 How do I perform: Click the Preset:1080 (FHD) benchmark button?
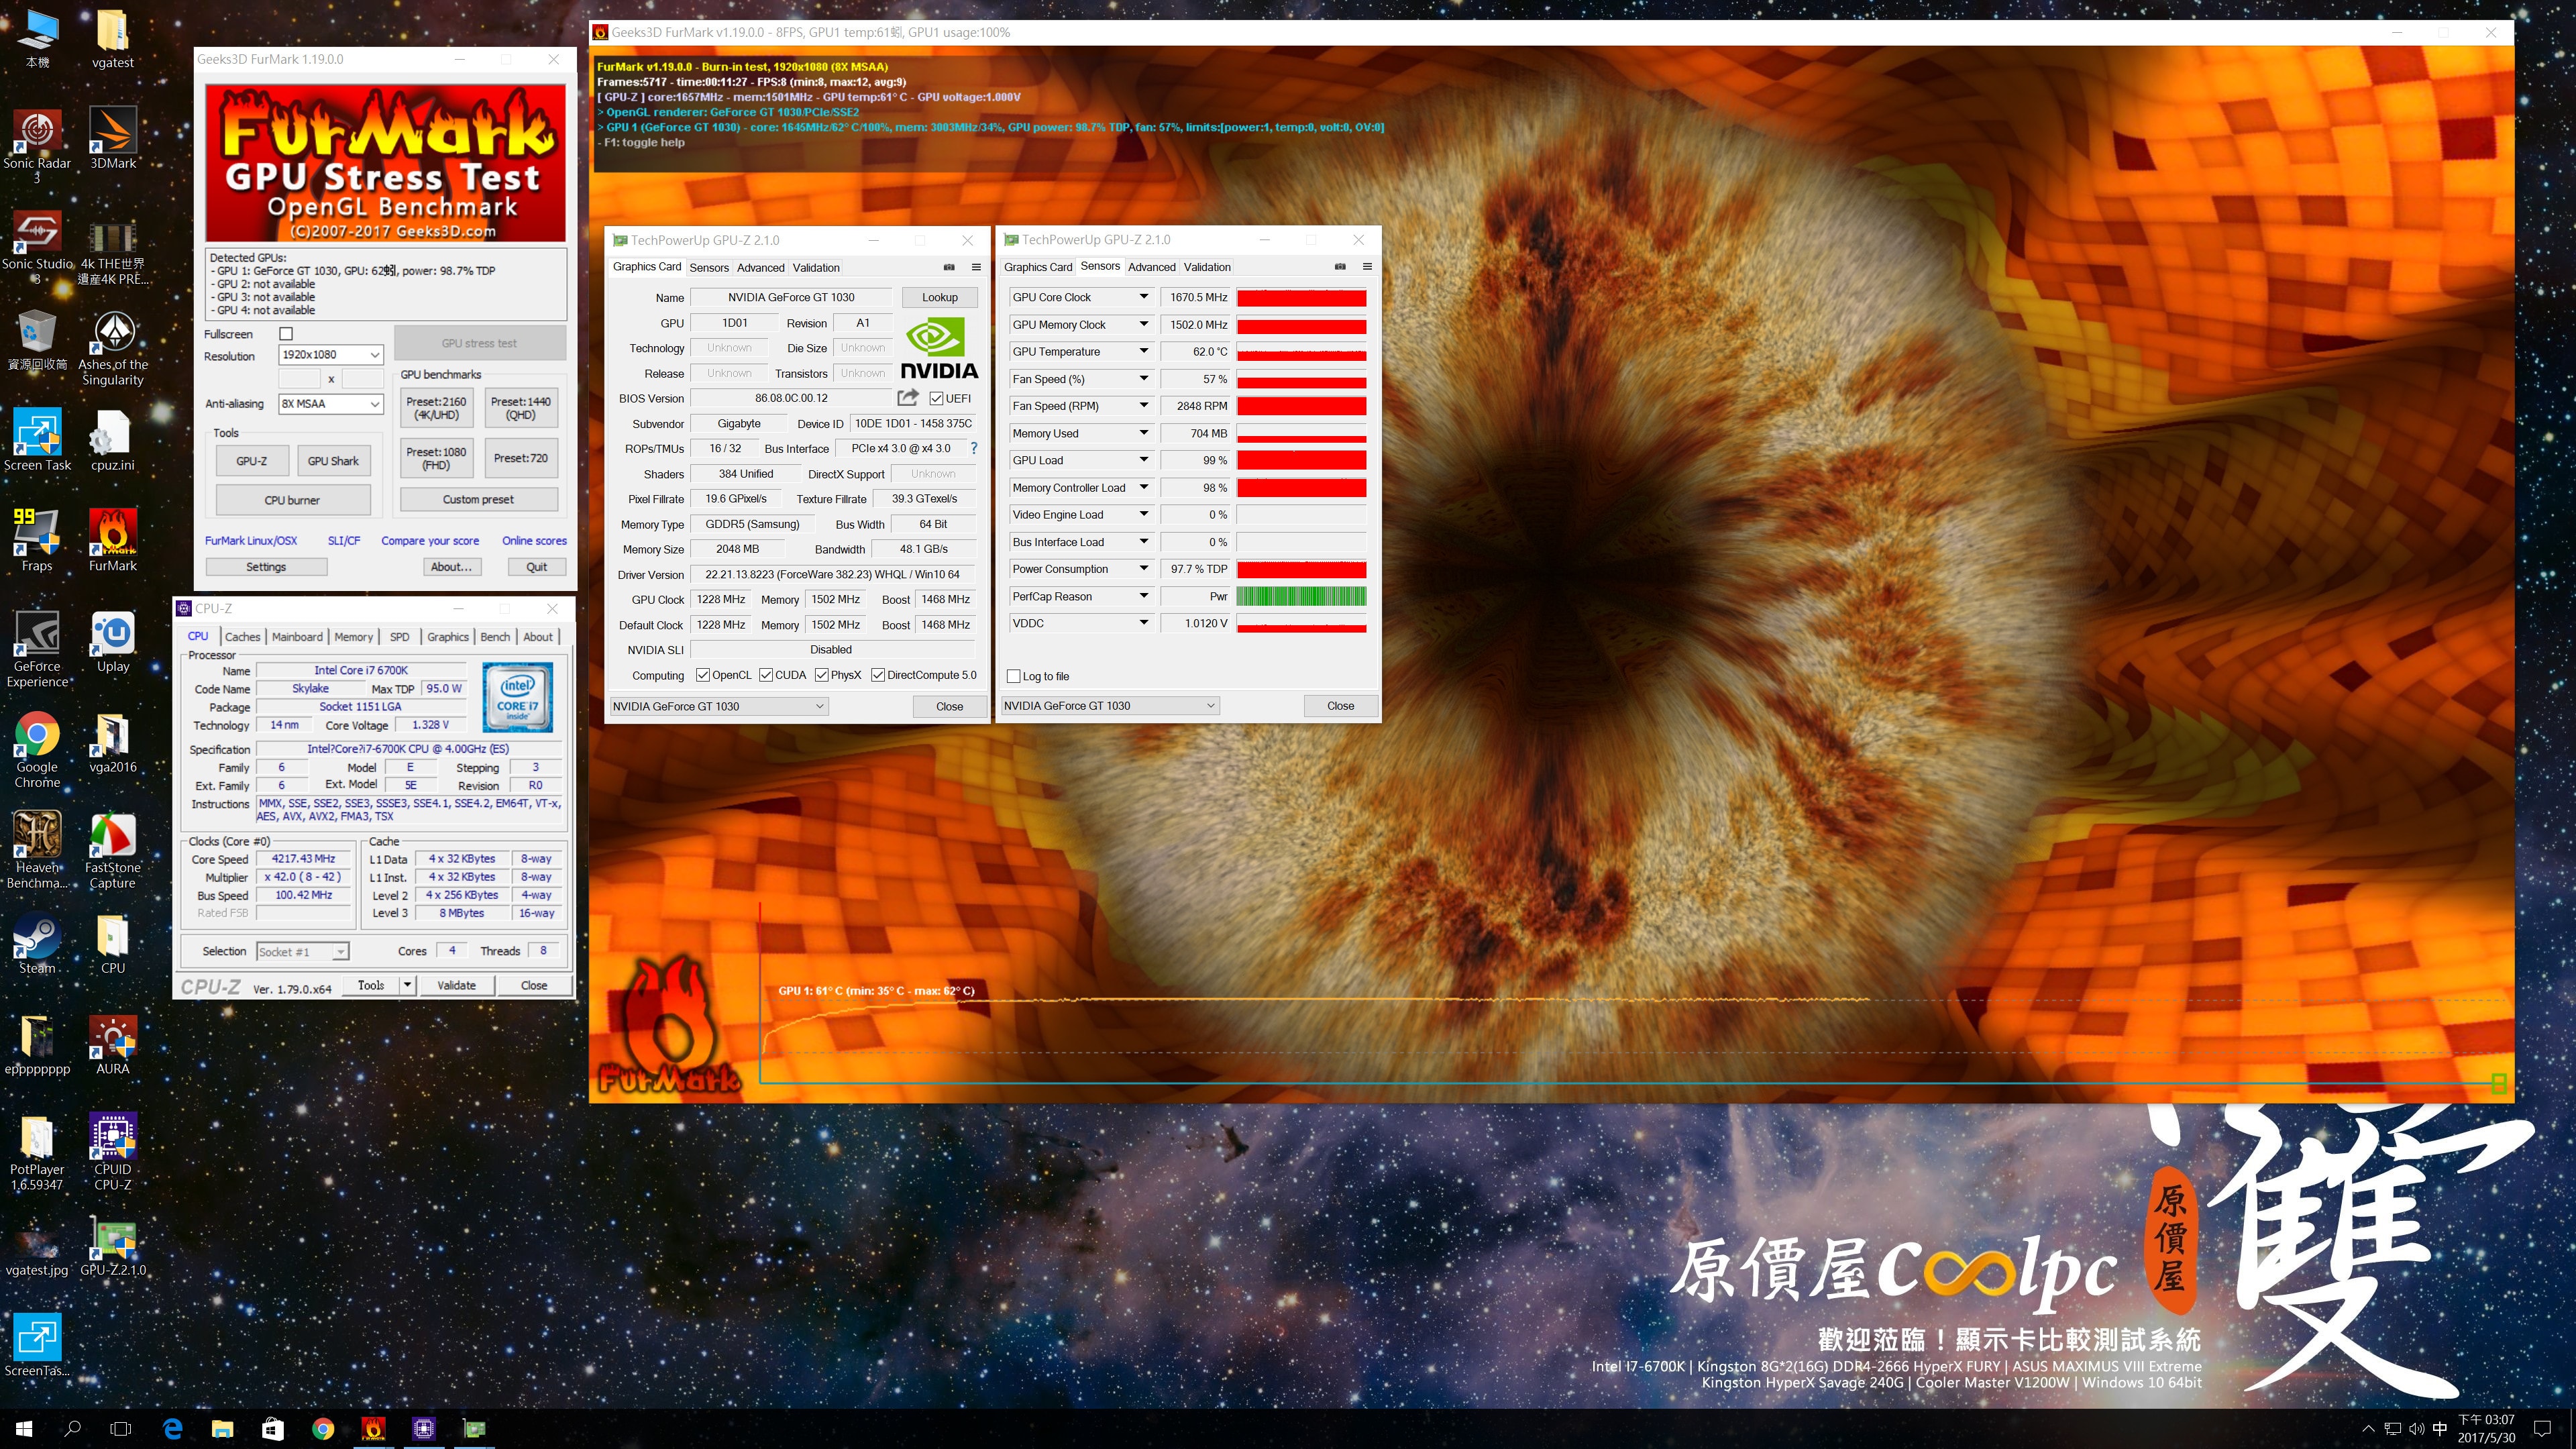click(436, 458)
